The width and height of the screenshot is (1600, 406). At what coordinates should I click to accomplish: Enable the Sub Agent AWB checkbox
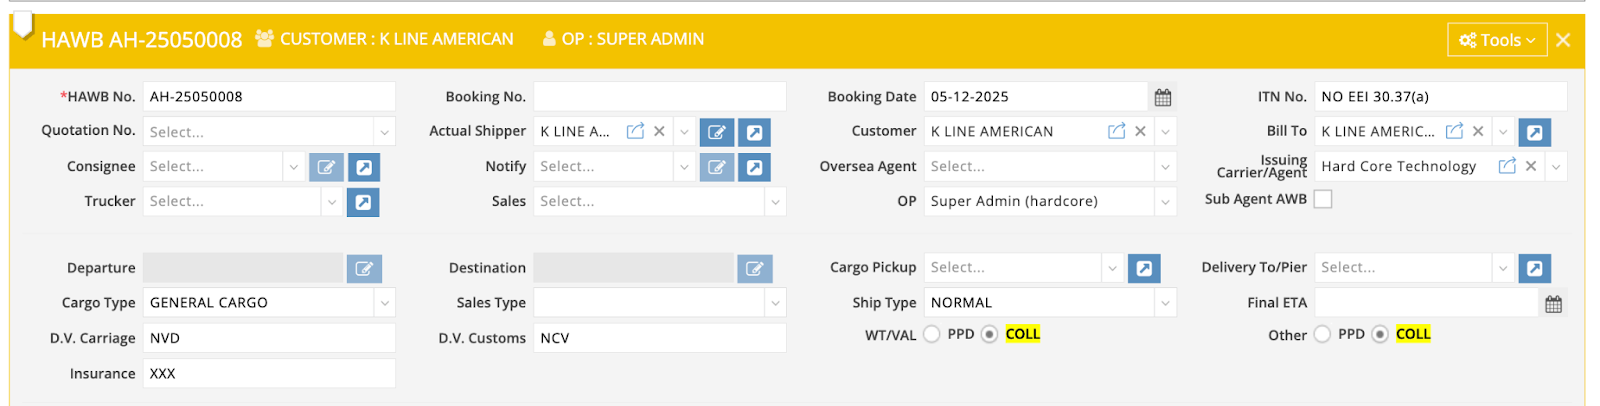[x=1323, y=199]
